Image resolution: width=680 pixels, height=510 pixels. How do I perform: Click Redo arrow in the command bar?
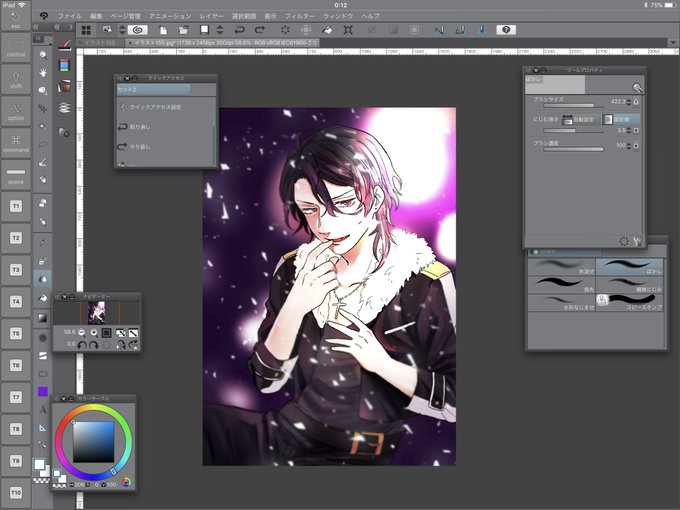click(x=260, y=30)
